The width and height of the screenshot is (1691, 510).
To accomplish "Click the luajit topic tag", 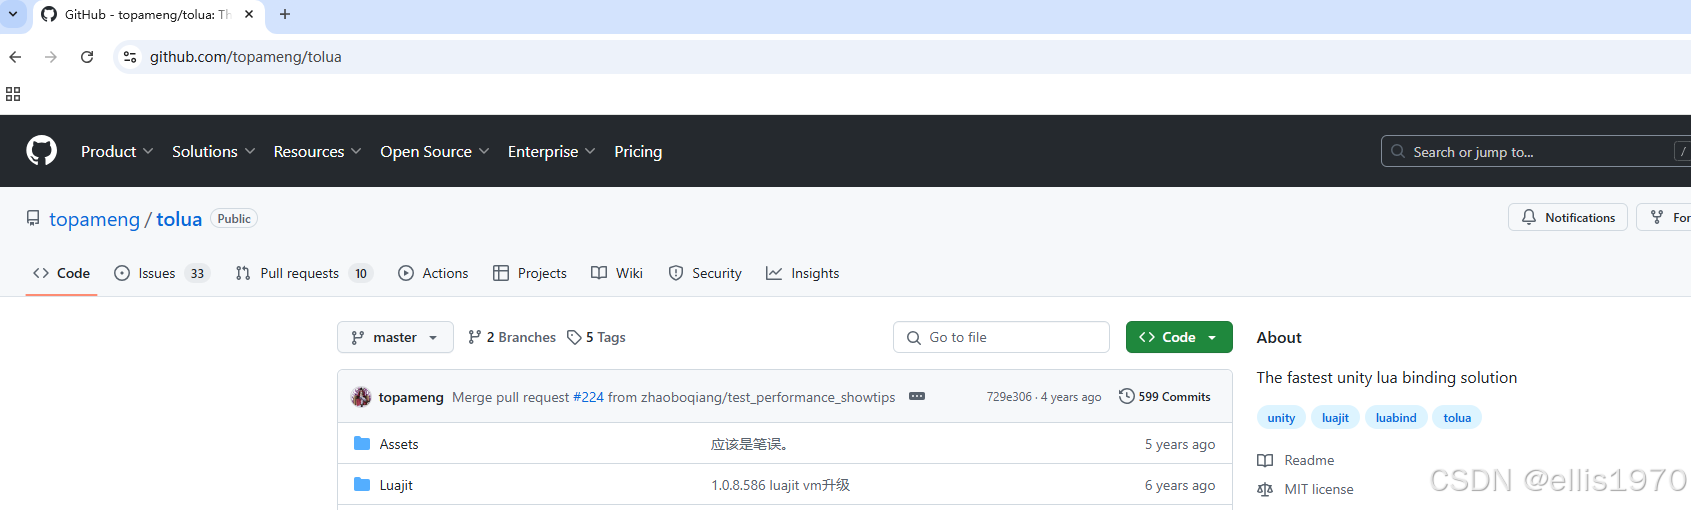I will pos(1335,418).
